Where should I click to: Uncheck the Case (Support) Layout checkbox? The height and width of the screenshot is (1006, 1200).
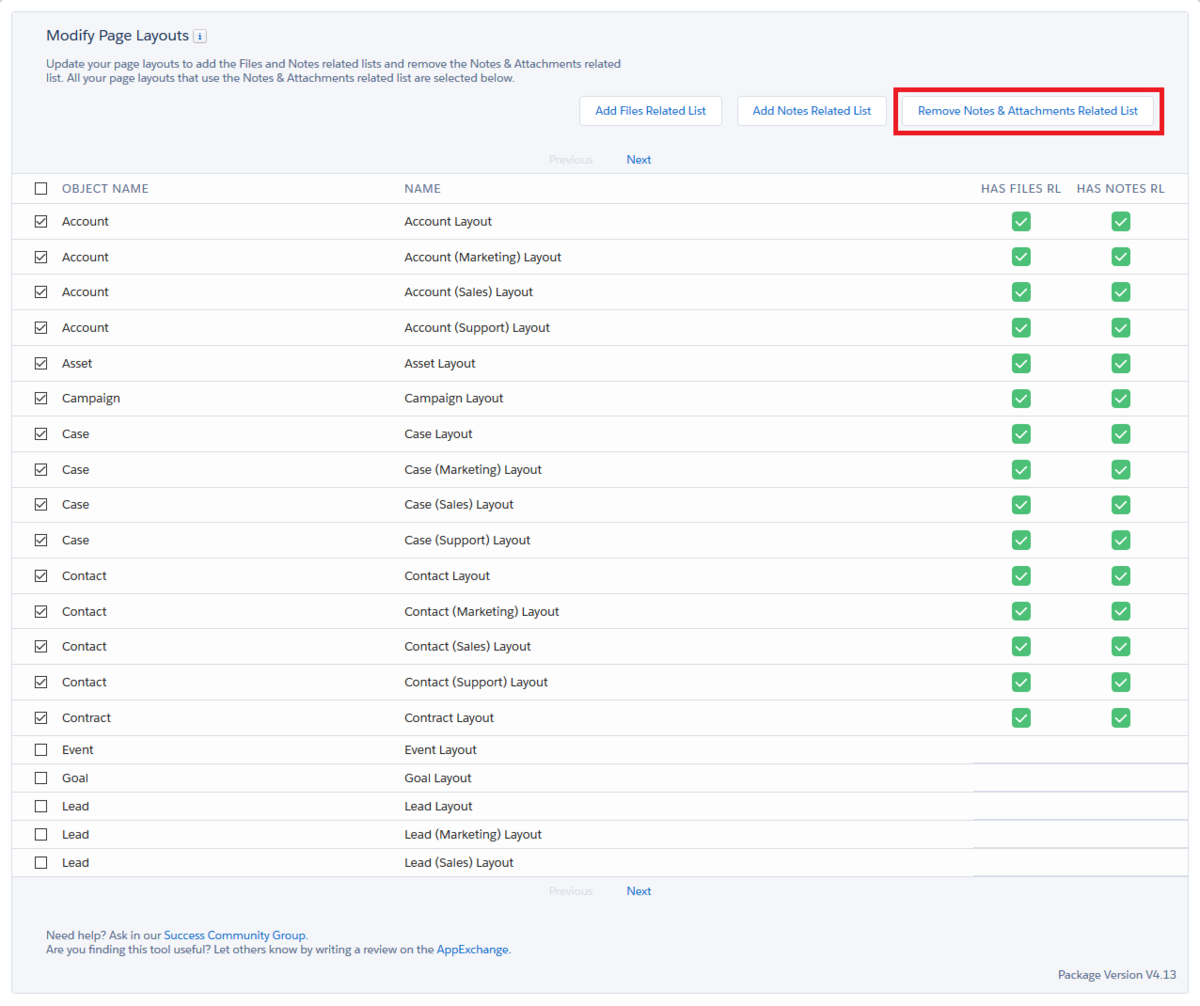pos(41,540)
